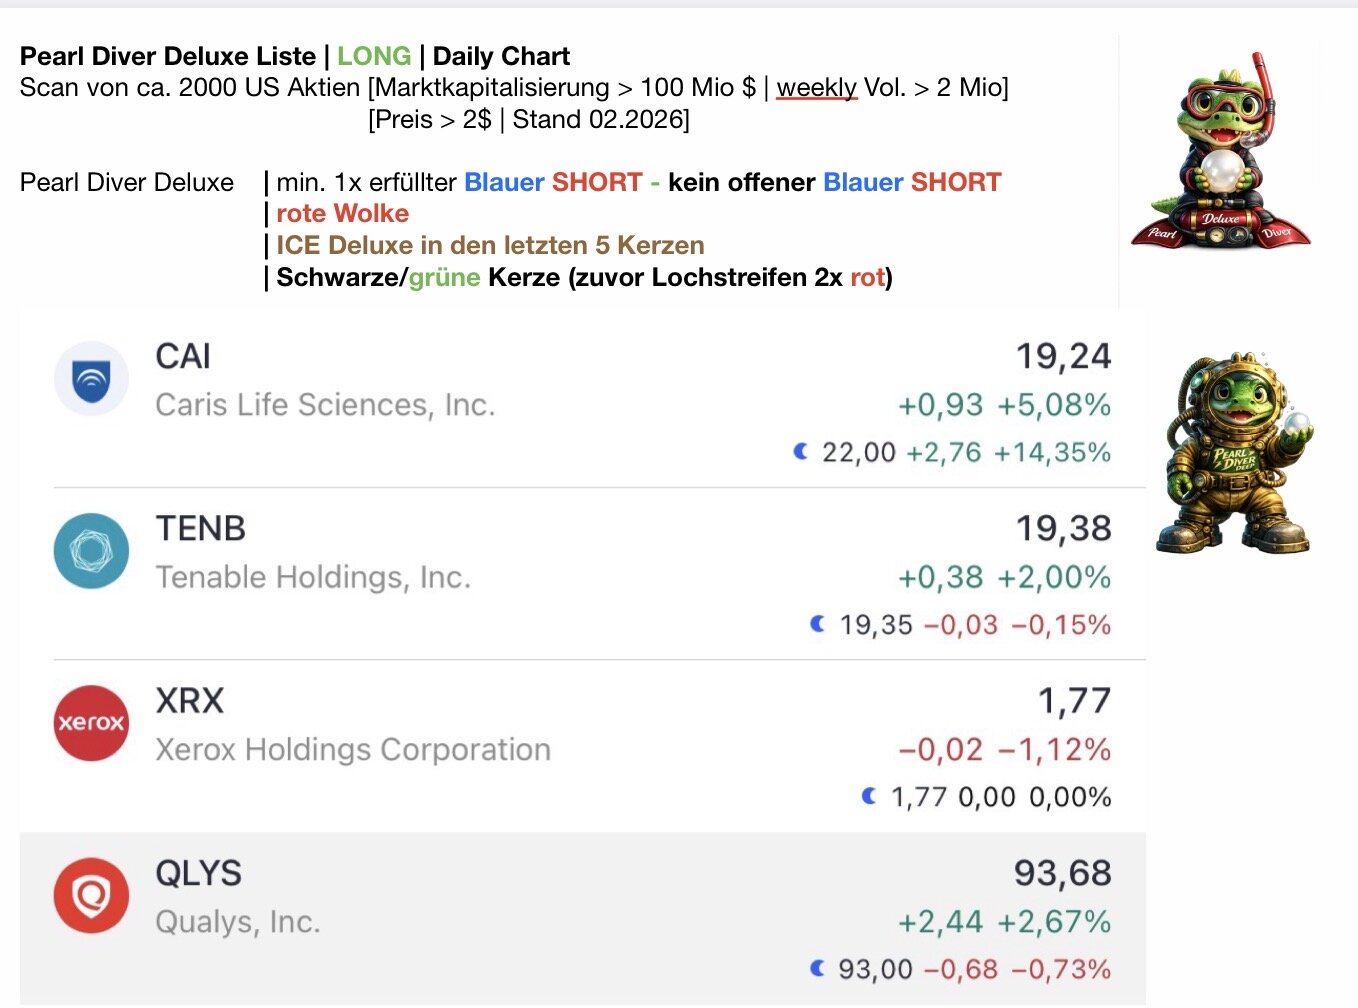
Task: Click the moon icon beside QLYS after-hours price
Action: click(818, 968)
